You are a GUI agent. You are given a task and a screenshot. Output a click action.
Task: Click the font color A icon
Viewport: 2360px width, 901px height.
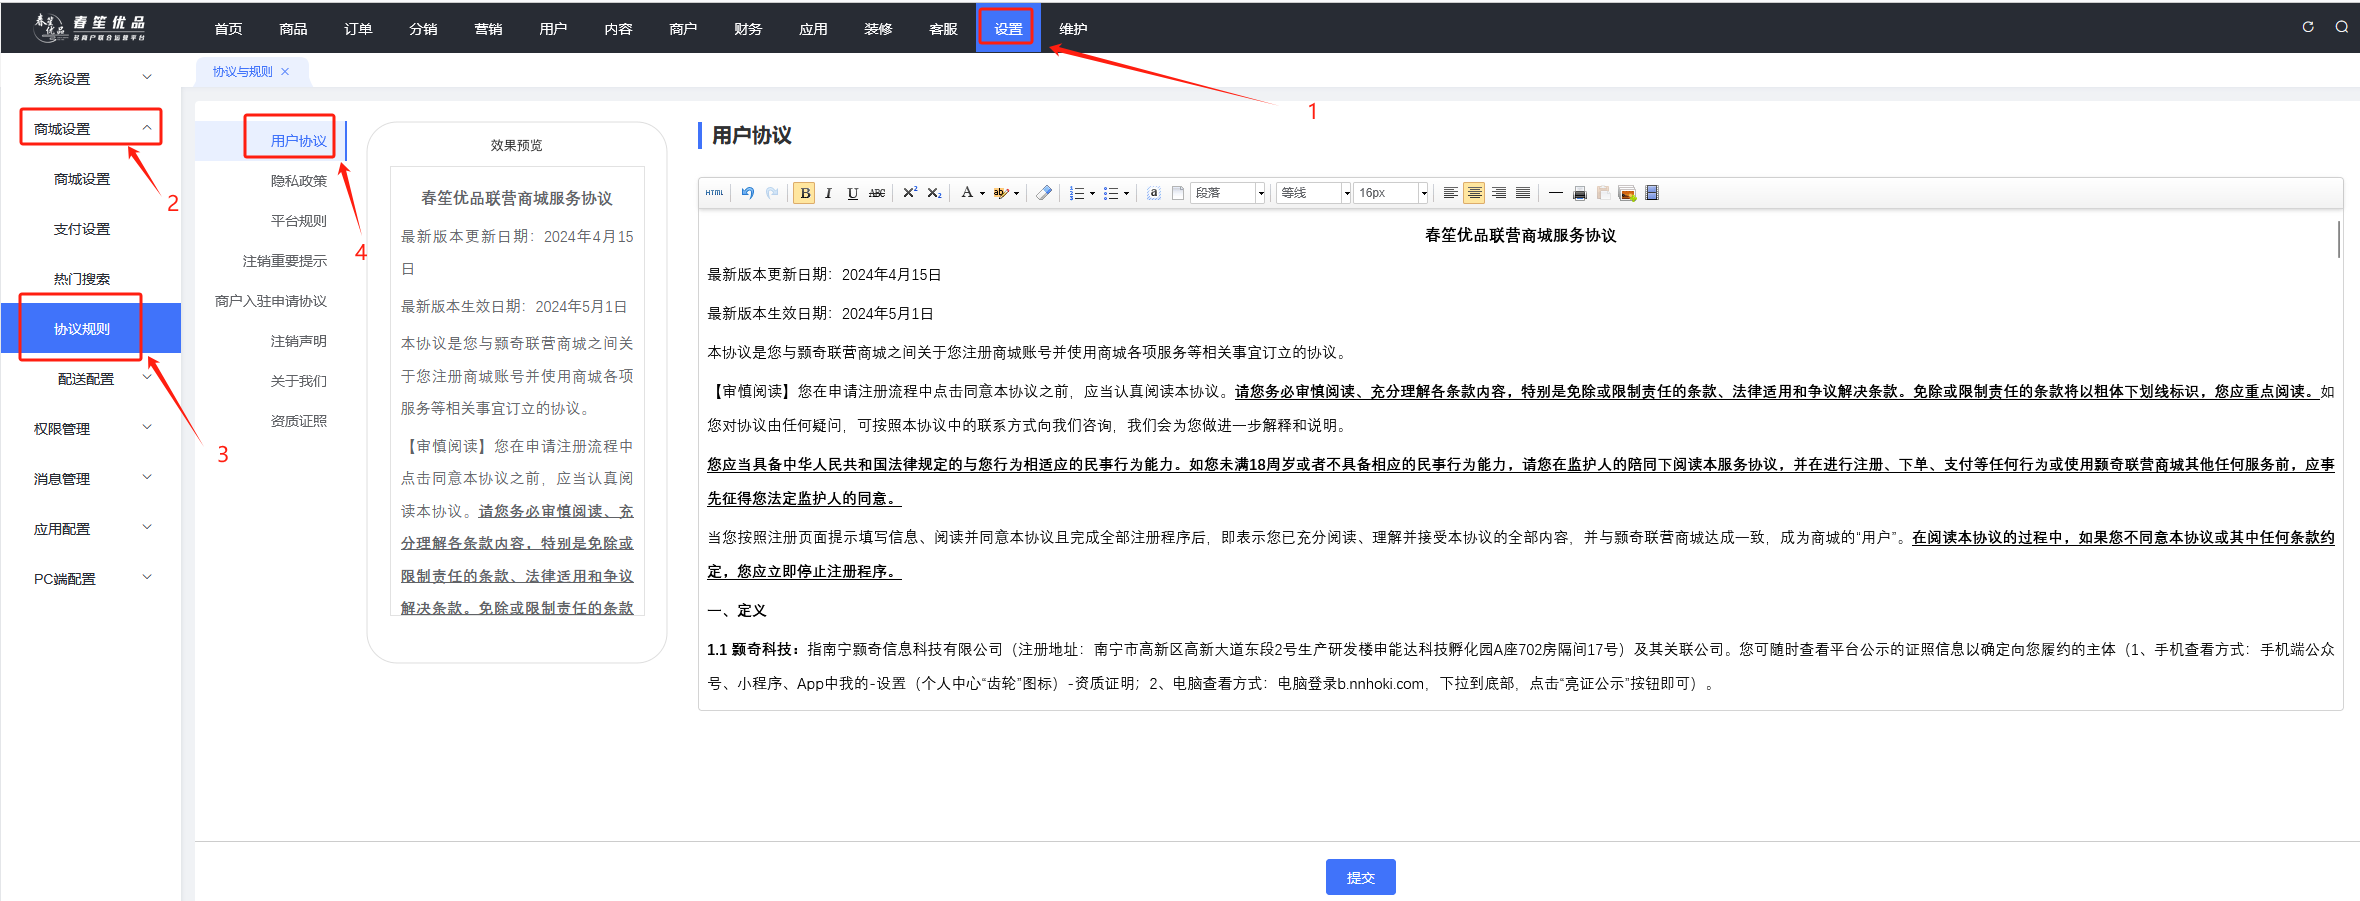click(x=966, y=193)
